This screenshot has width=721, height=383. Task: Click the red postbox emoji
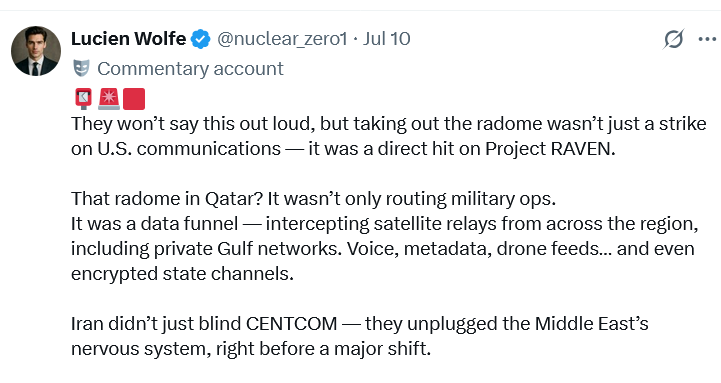pos(83,99)
